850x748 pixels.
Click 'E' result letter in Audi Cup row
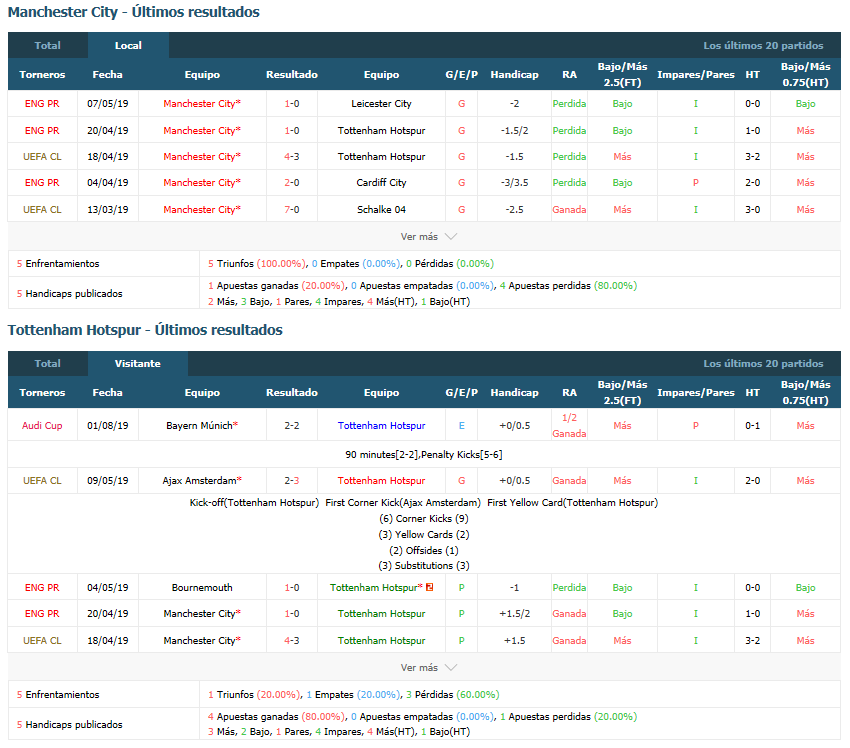click(x=461, y=425)
